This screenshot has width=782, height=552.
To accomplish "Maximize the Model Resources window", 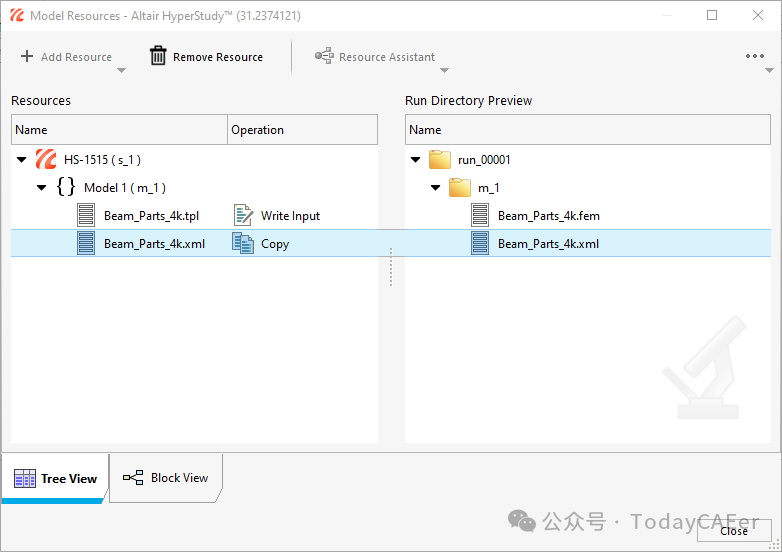I will point(712,15).
